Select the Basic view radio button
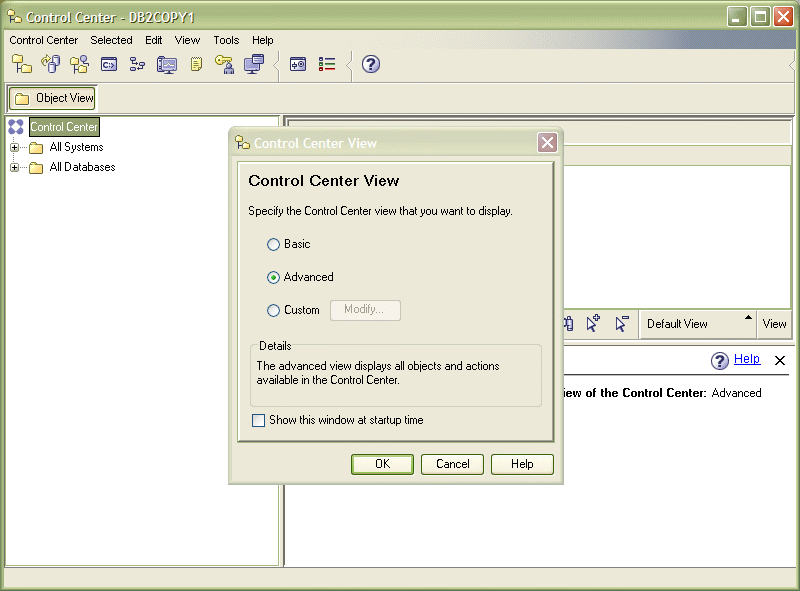 pyautogui.click(x=273, y=244)
